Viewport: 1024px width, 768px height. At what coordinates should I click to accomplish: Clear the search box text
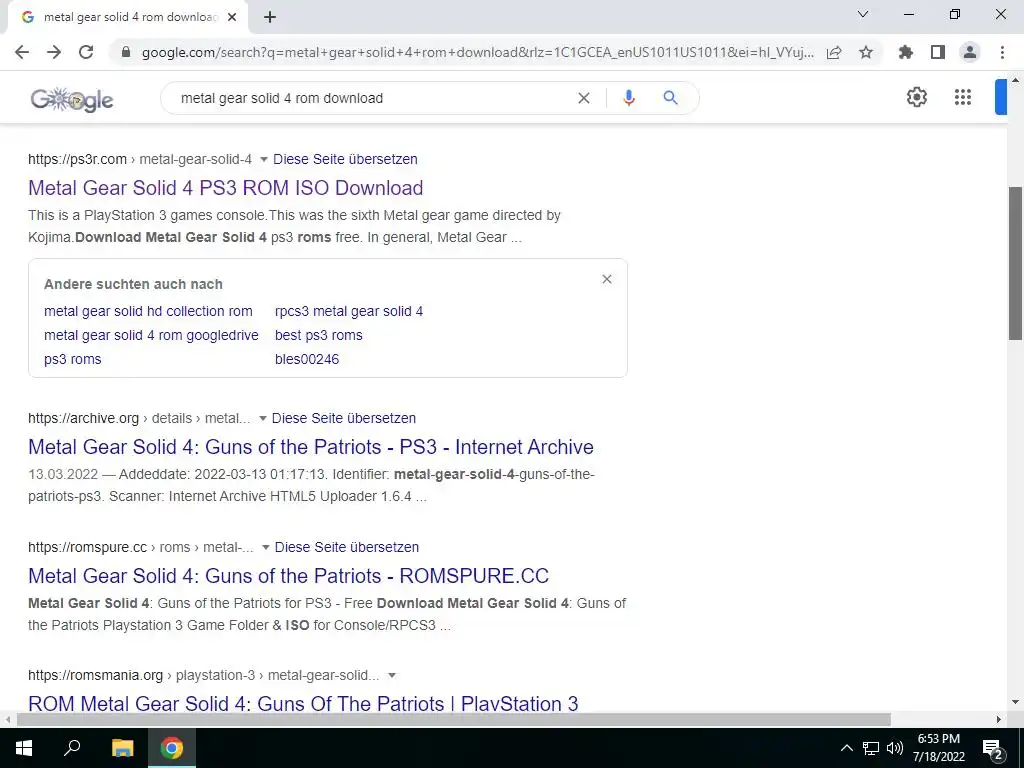[x=584, y=98]
